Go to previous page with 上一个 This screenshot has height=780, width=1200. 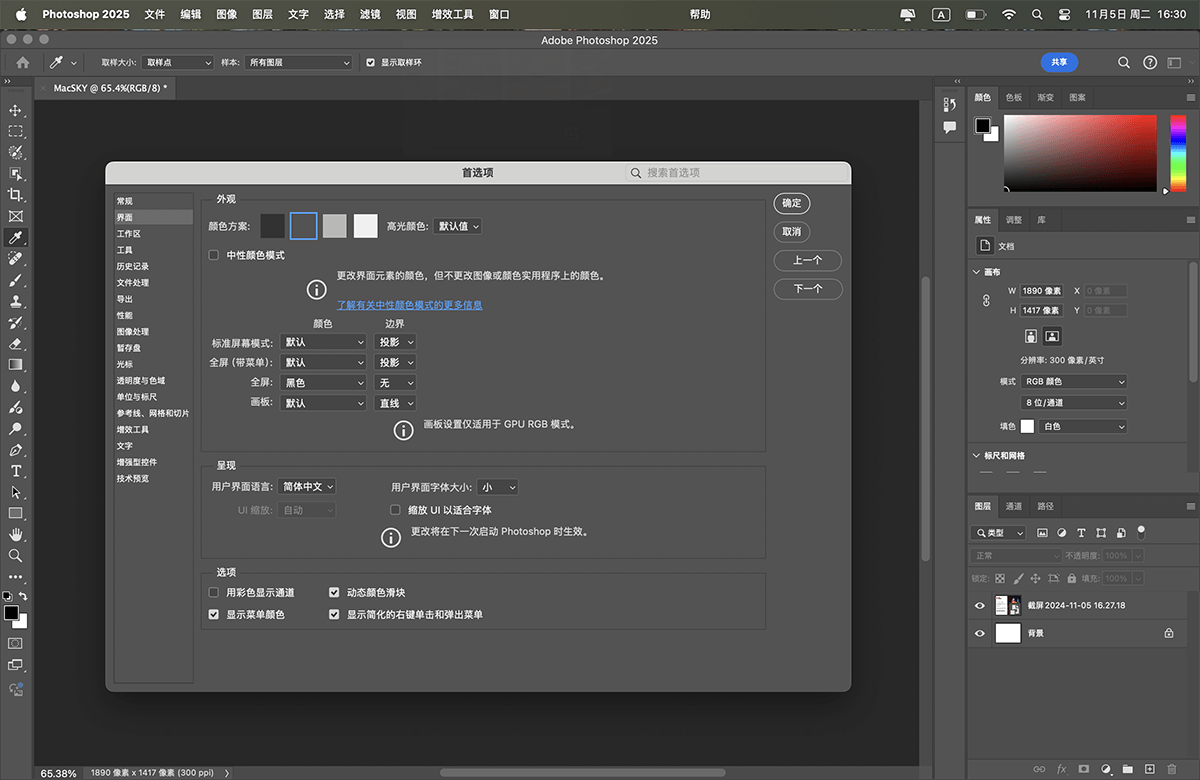pos(808,260)
